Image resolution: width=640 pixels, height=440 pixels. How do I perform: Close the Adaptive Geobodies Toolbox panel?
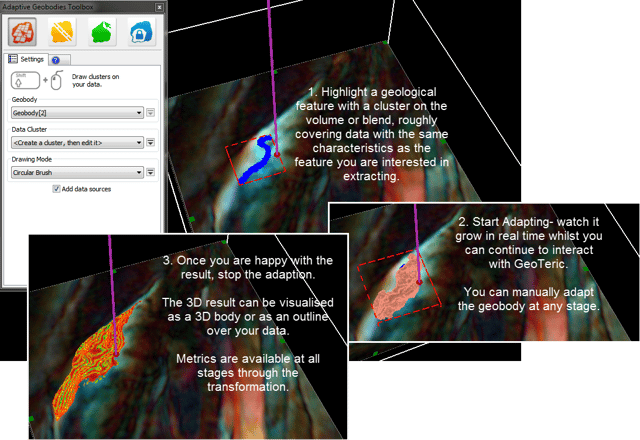click(159, 7)
